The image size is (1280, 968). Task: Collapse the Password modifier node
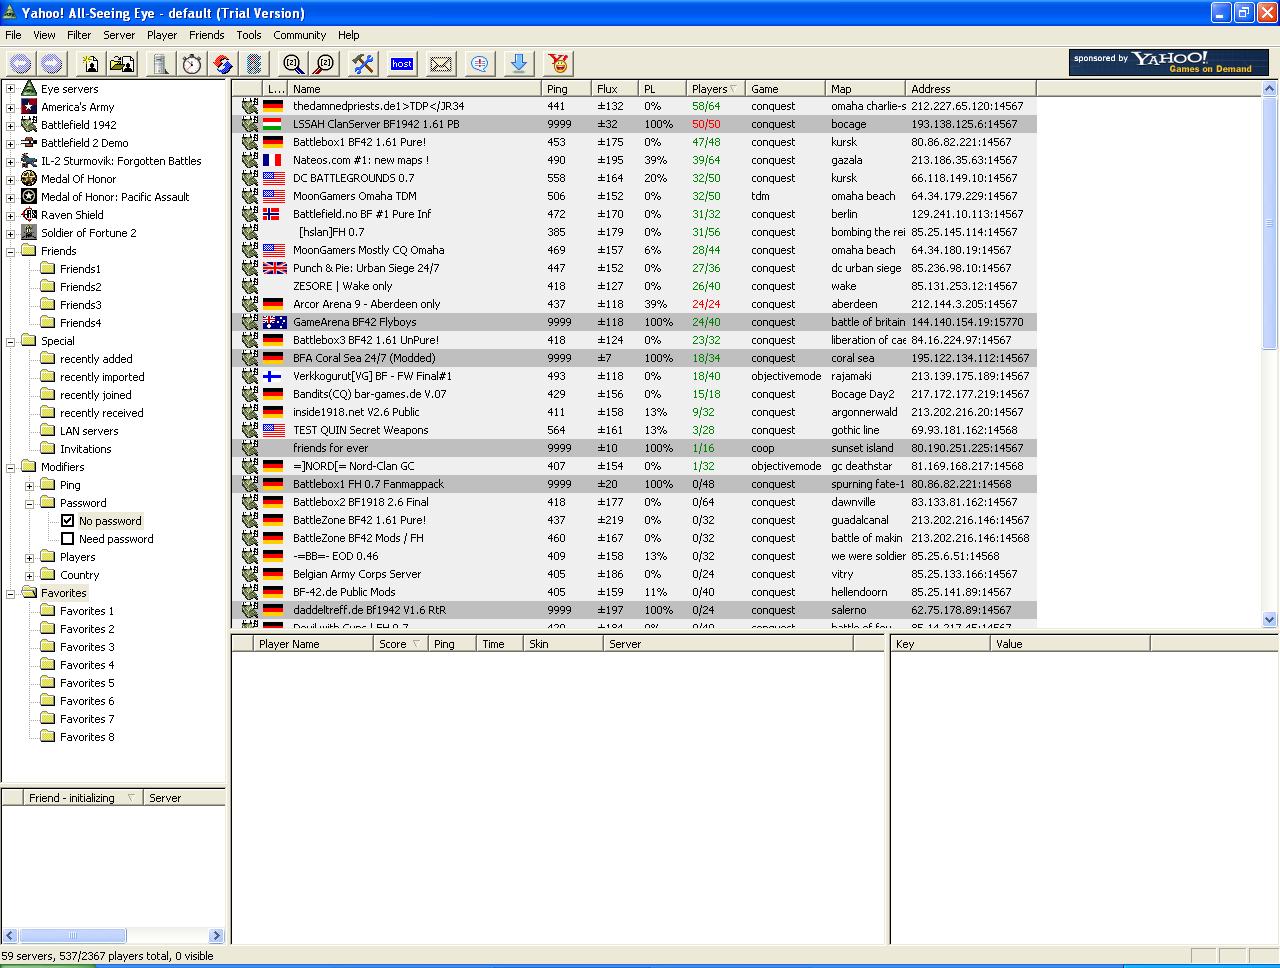pos(29,503)
